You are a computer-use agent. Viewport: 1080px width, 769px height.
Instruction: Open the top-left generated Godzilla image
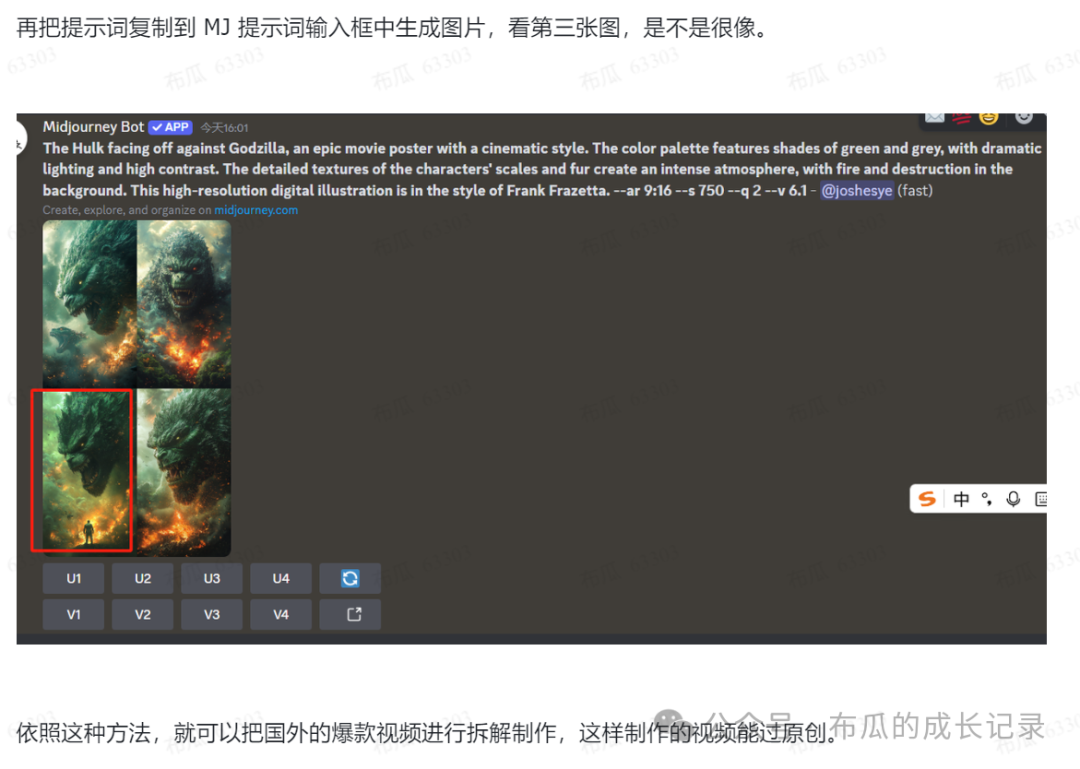(90, 304)
